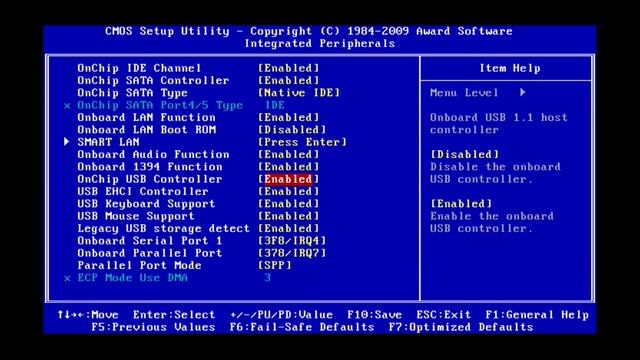Select the Parallel Port Mode label
Screen dimensions: 640x360
point(139,265)
